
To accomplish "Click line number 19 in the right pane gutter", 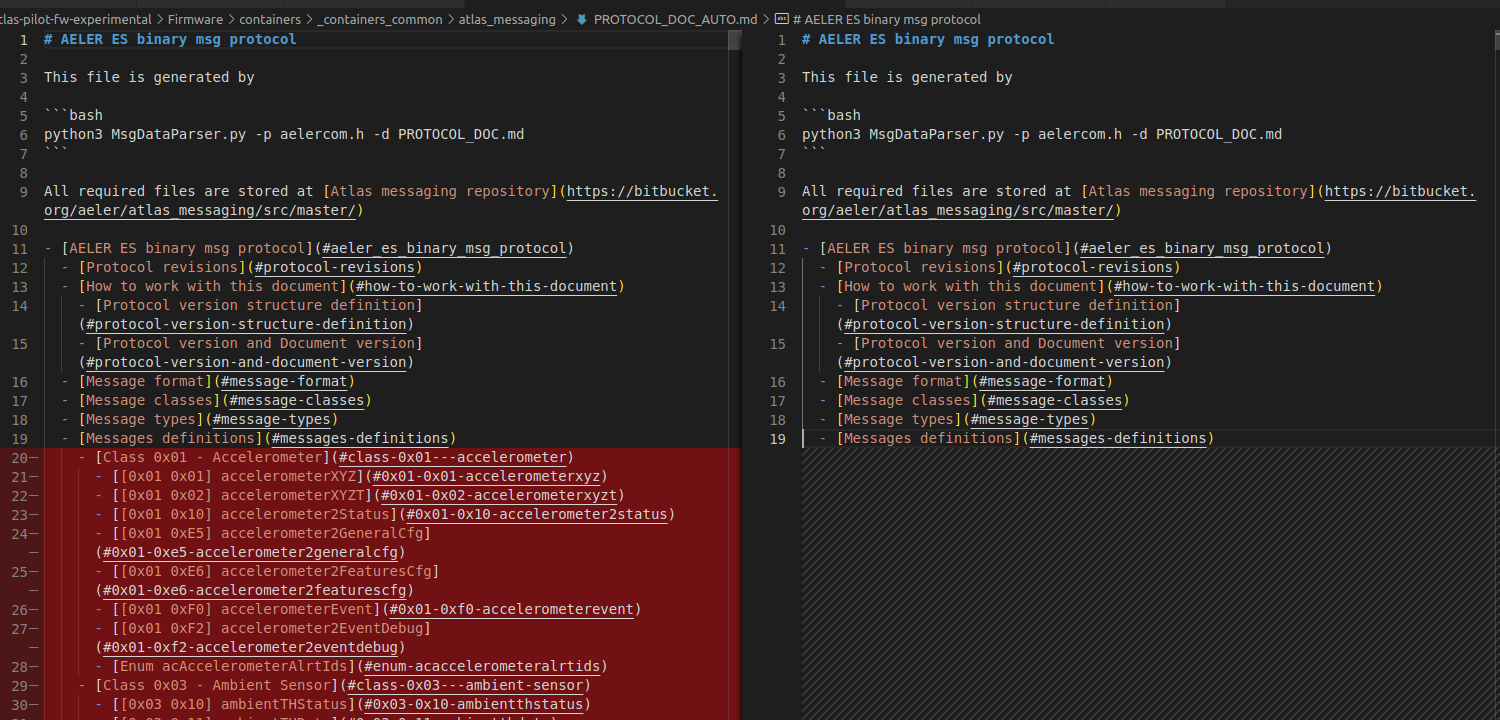I will click(779, 438).
